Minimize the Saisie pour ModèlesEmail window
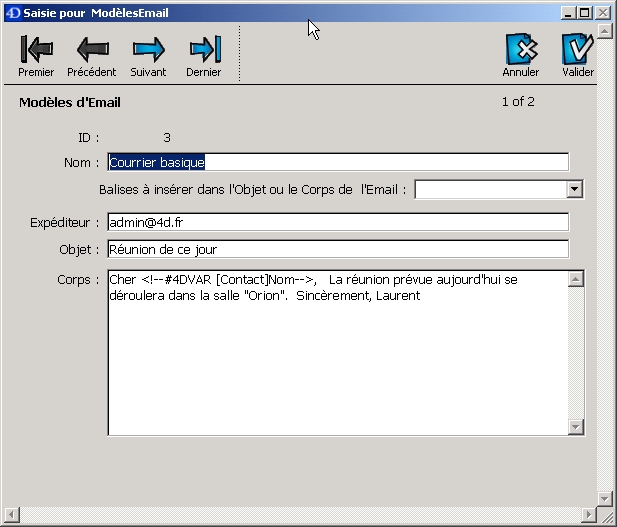 tap(569, 13)
